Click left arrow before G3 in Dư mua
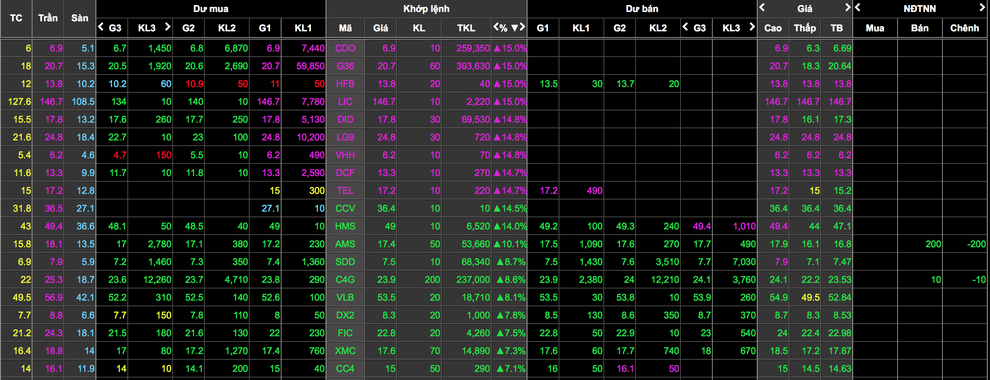The height and width of the screenshot is (380, 990). [x=100, y=27]
